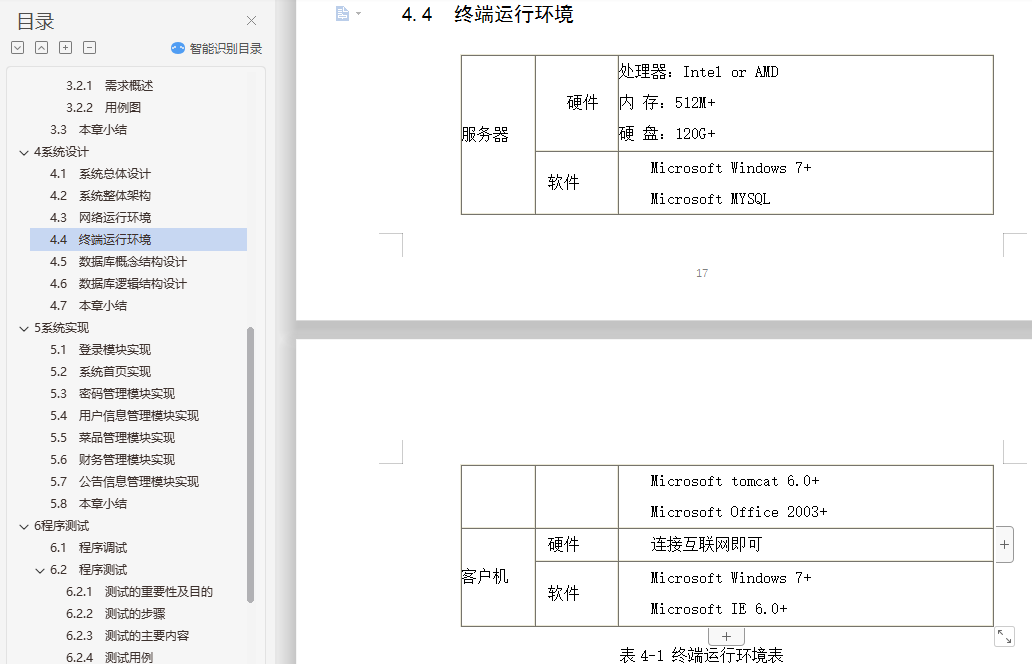Go to 5.2 系统首页实现
The width and height of the screenshot is (1032, 664).
100,372
